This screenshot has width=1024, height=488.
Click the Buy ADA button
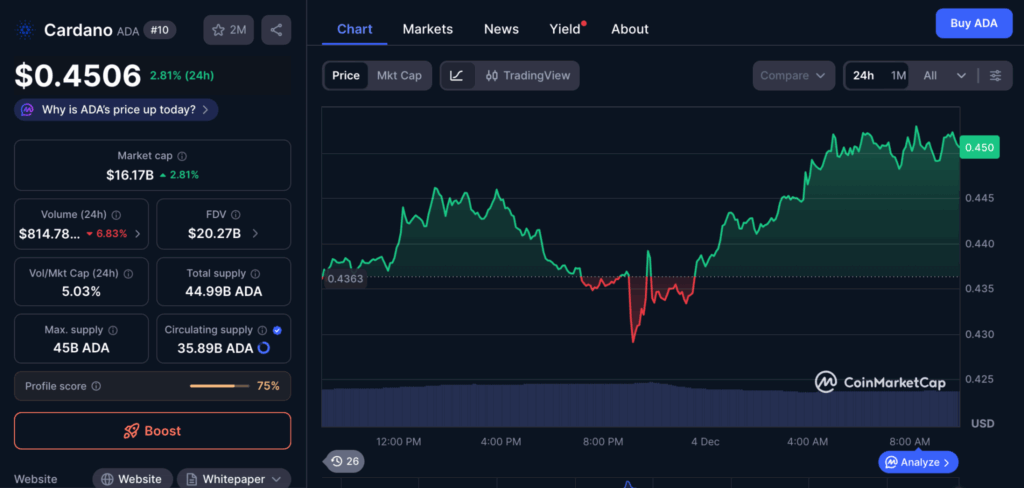[x=973, y=23]
